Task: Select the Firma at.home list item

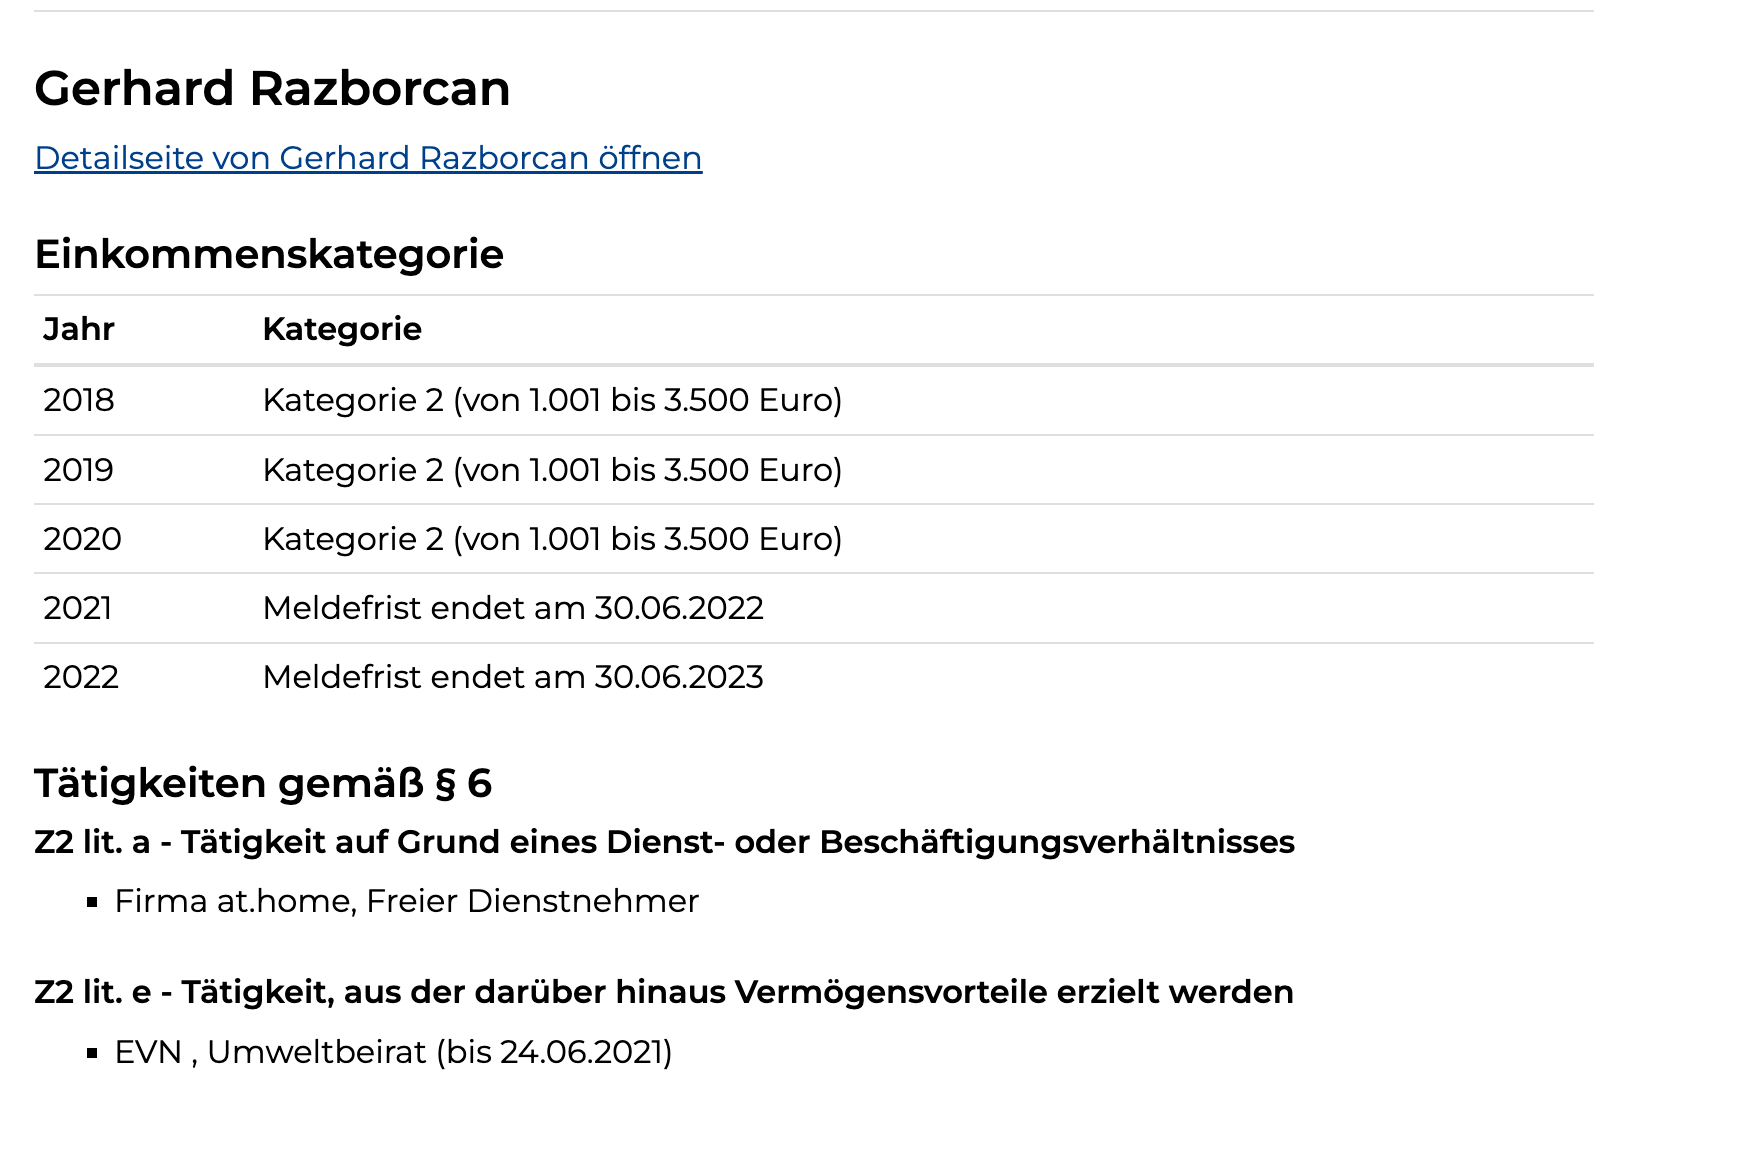Action: tap(407, 901)
